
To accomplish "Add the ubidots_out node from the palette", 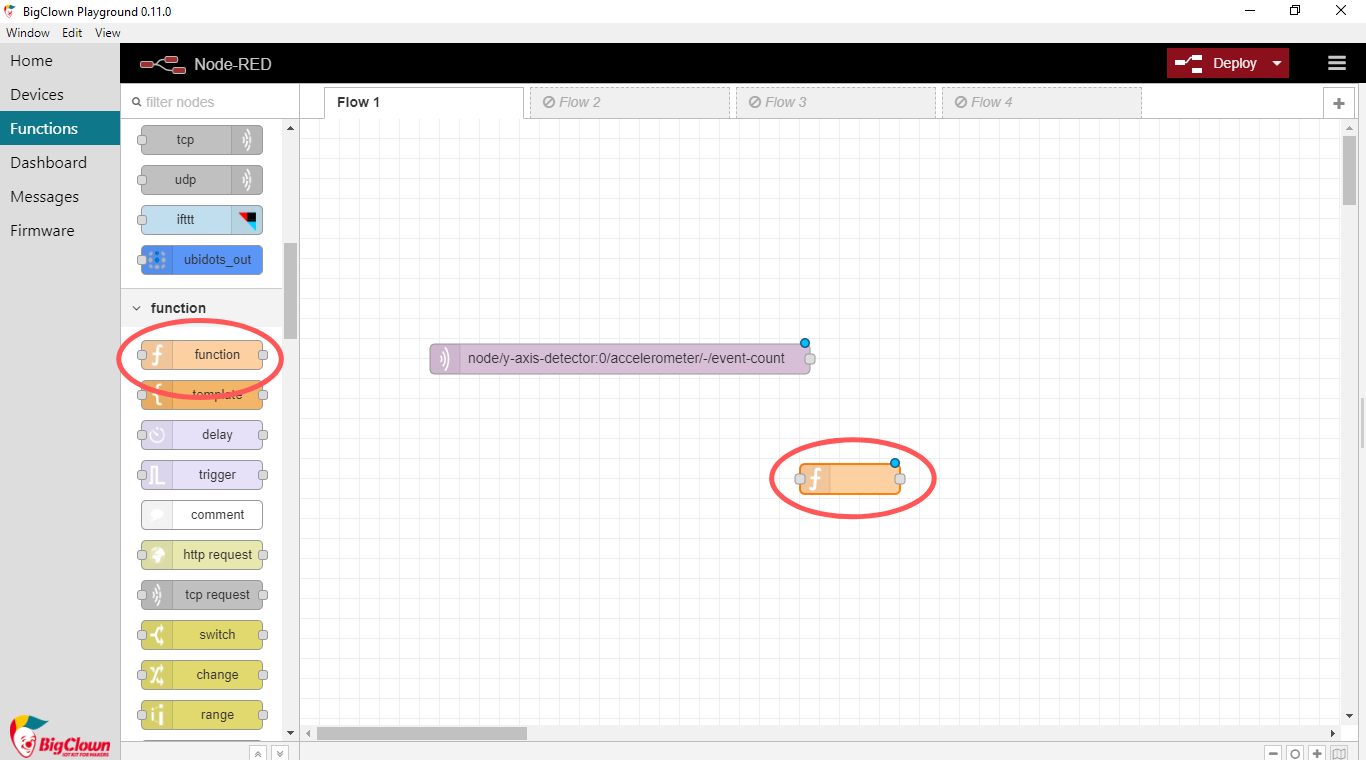I will 202,260.
